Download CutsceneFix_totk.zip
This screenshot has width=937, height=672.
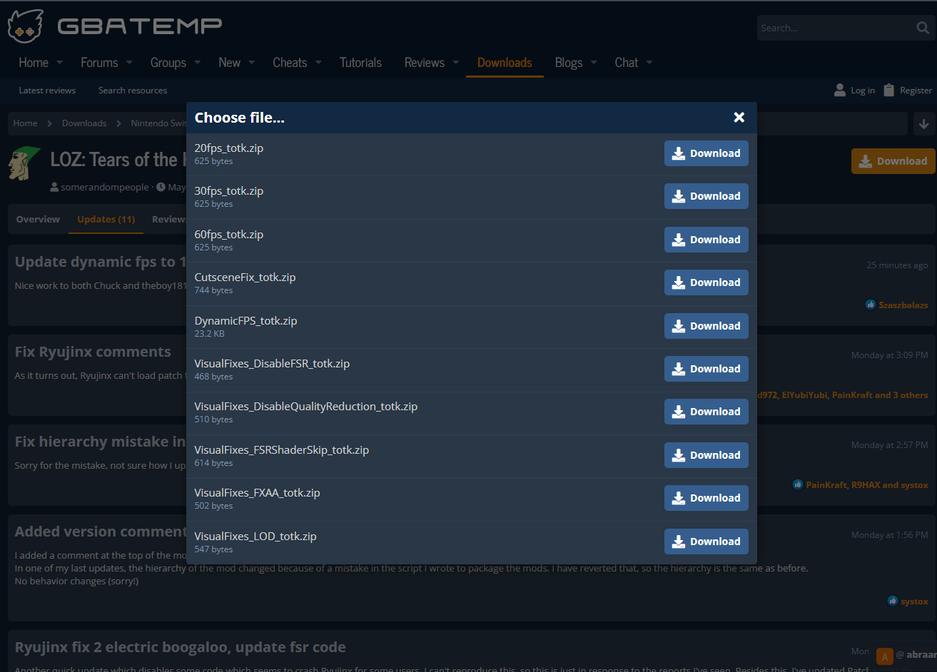(706, 283)
